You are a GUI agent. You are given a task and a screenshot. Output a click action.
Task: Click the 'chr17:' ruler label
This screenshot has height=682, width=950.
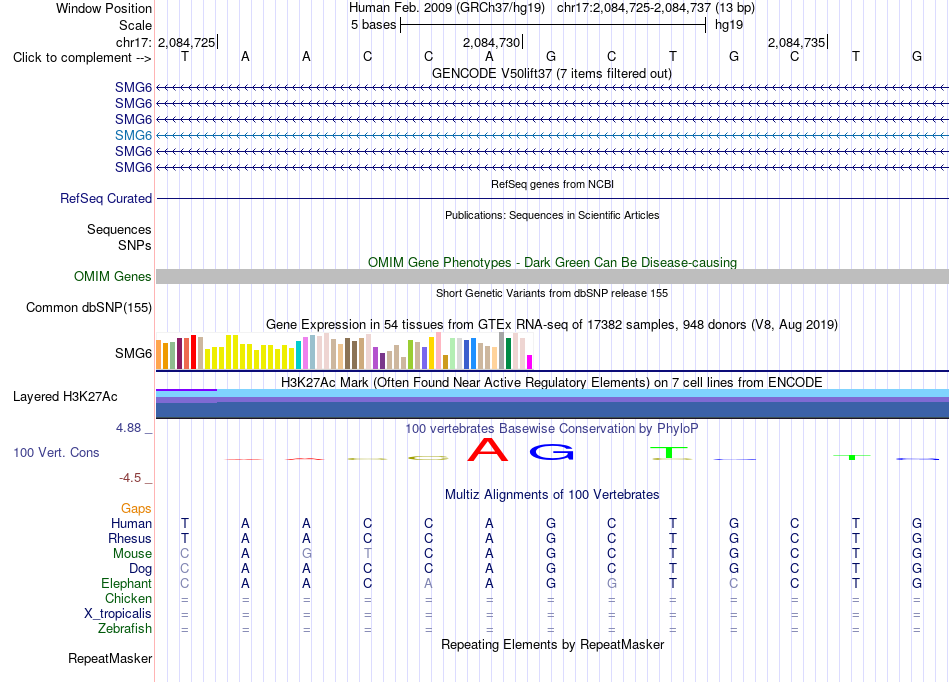click(x=134, y=42)
